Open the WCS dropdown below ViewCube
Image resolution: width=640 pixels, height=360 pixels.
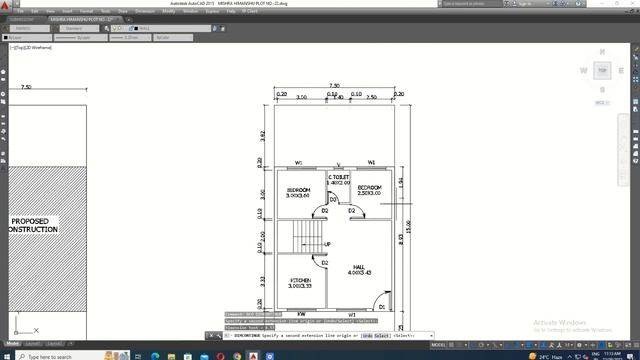(x=602, y=103)
